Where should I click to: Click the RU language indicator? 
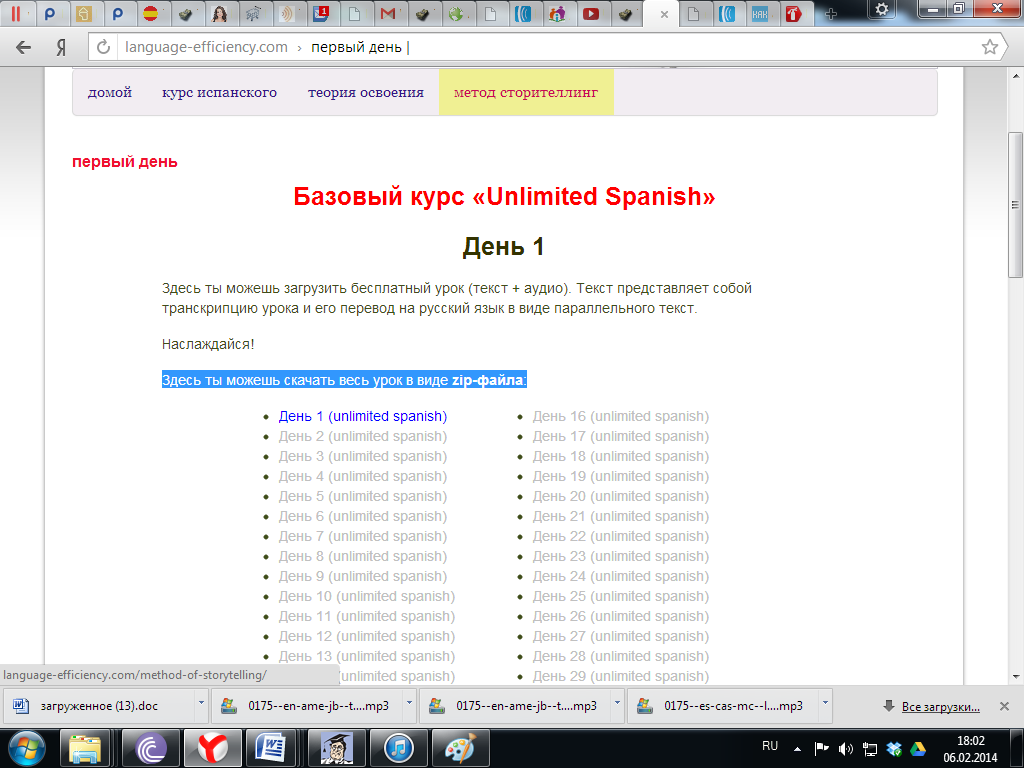tap(770, 746)
